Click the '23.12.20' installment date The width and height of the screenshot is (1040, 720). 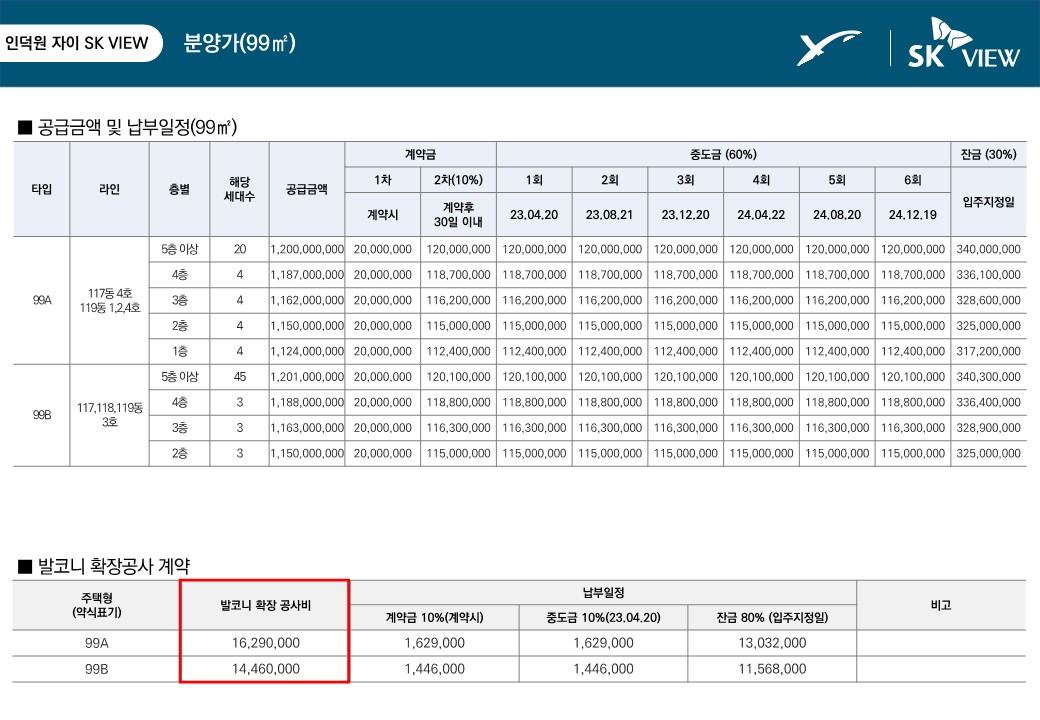point(685,215)
